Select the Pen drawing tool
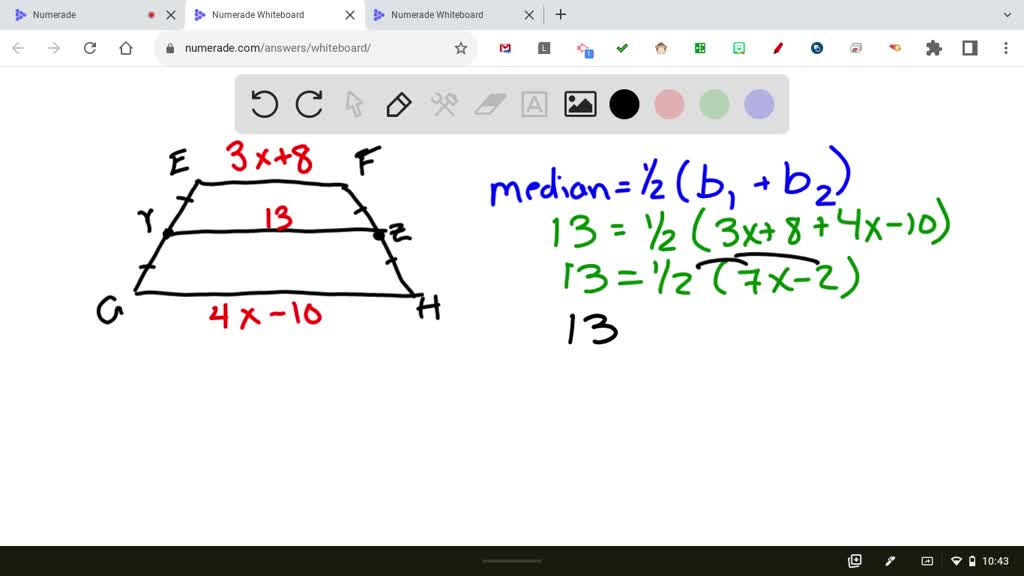The image size is (1024, 576). coord(399,104)
